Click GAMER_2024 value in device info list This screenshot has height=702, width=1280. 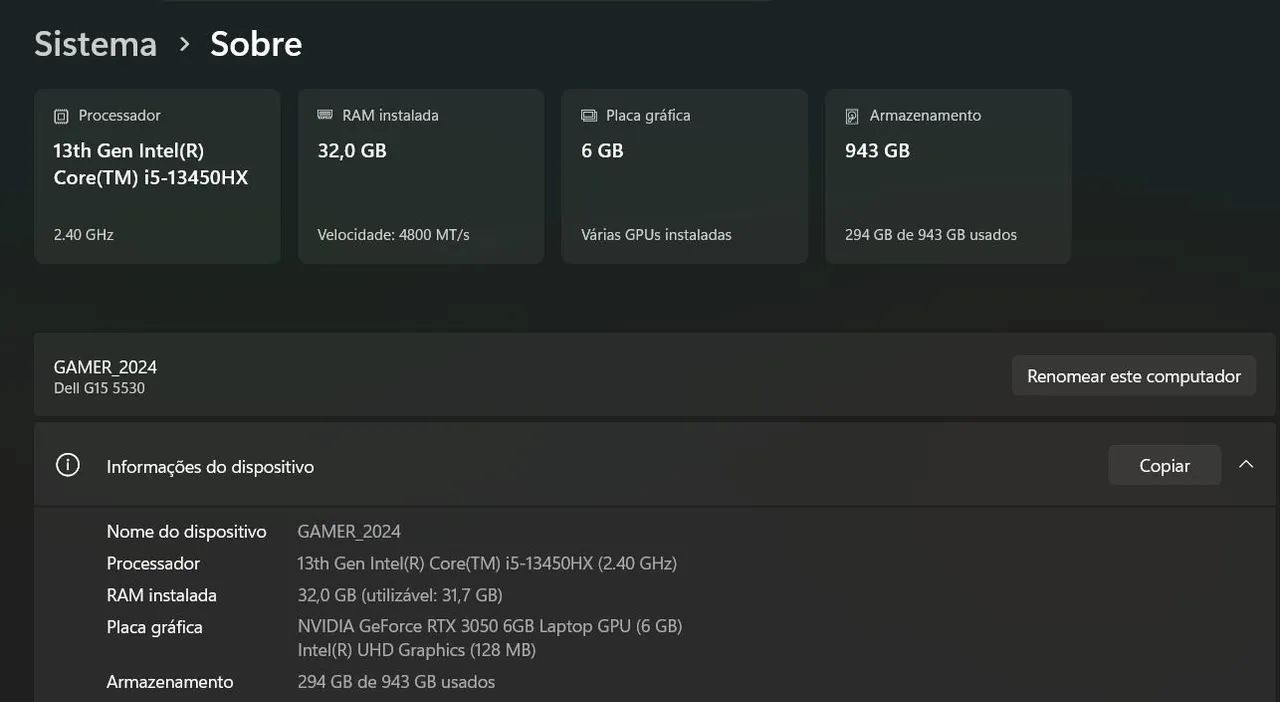pos(349,532)
